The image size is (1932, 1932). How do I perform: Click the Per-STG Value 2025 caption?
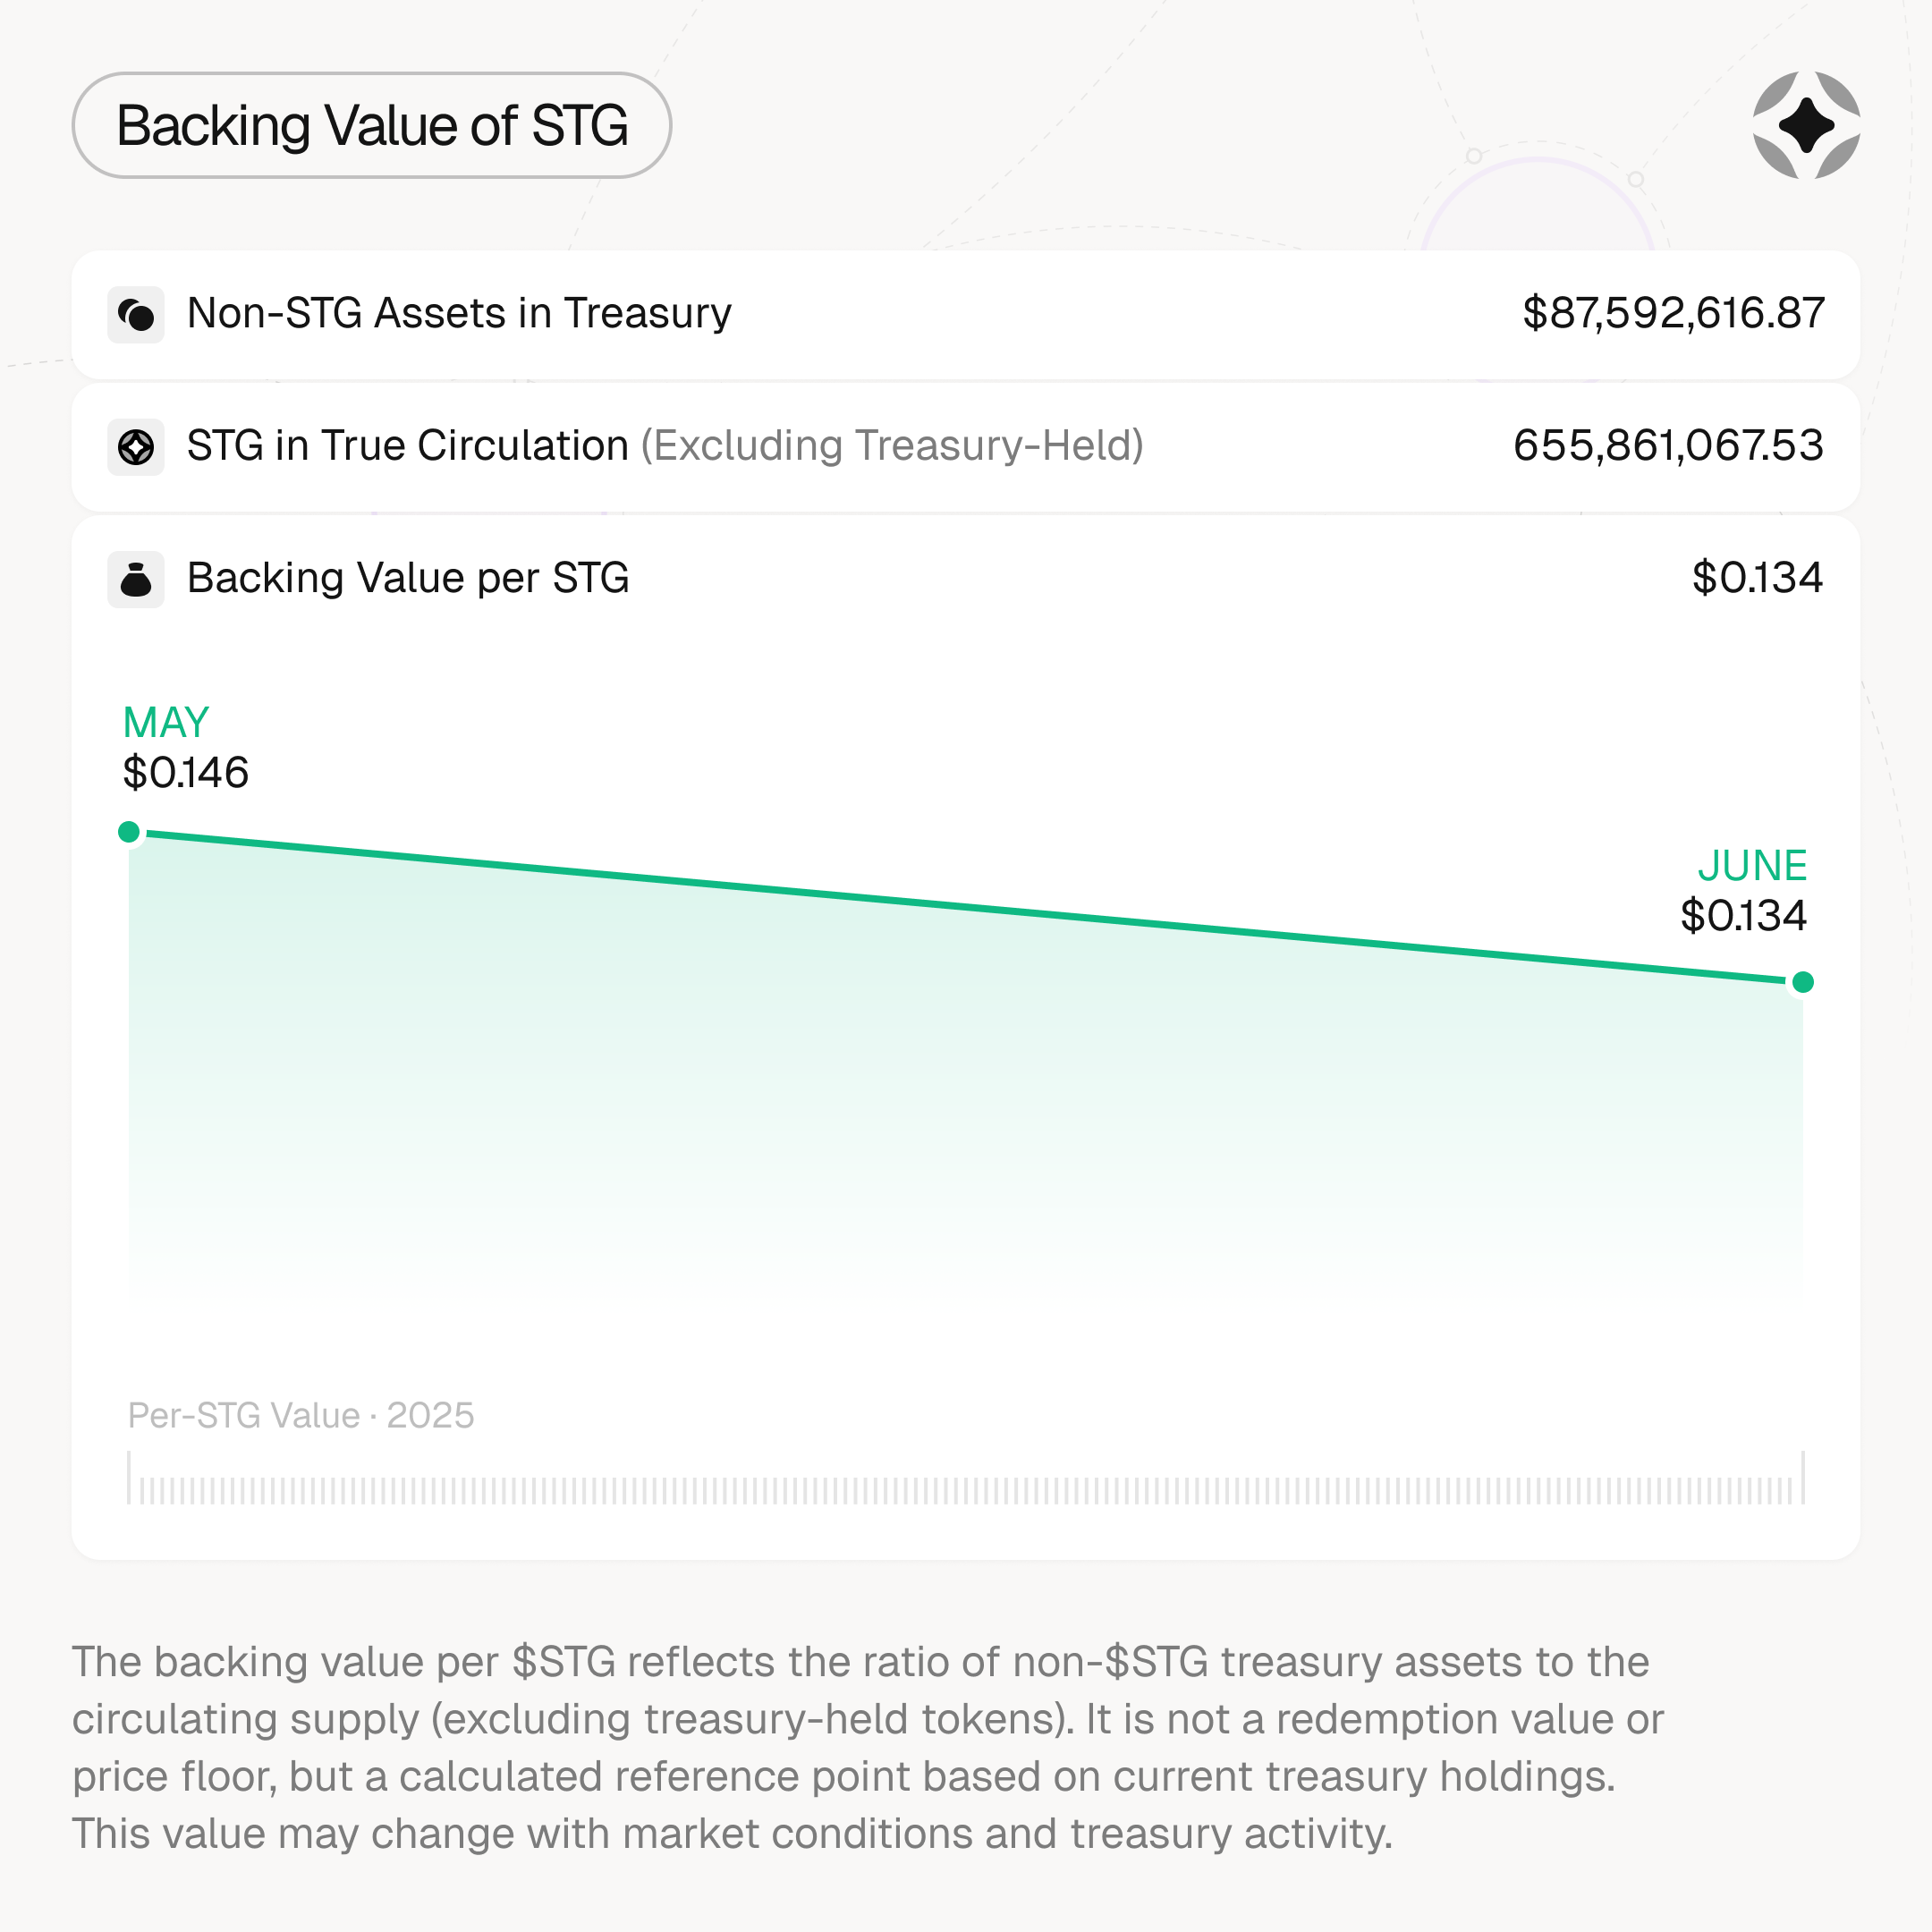[x=301, y=1415]
